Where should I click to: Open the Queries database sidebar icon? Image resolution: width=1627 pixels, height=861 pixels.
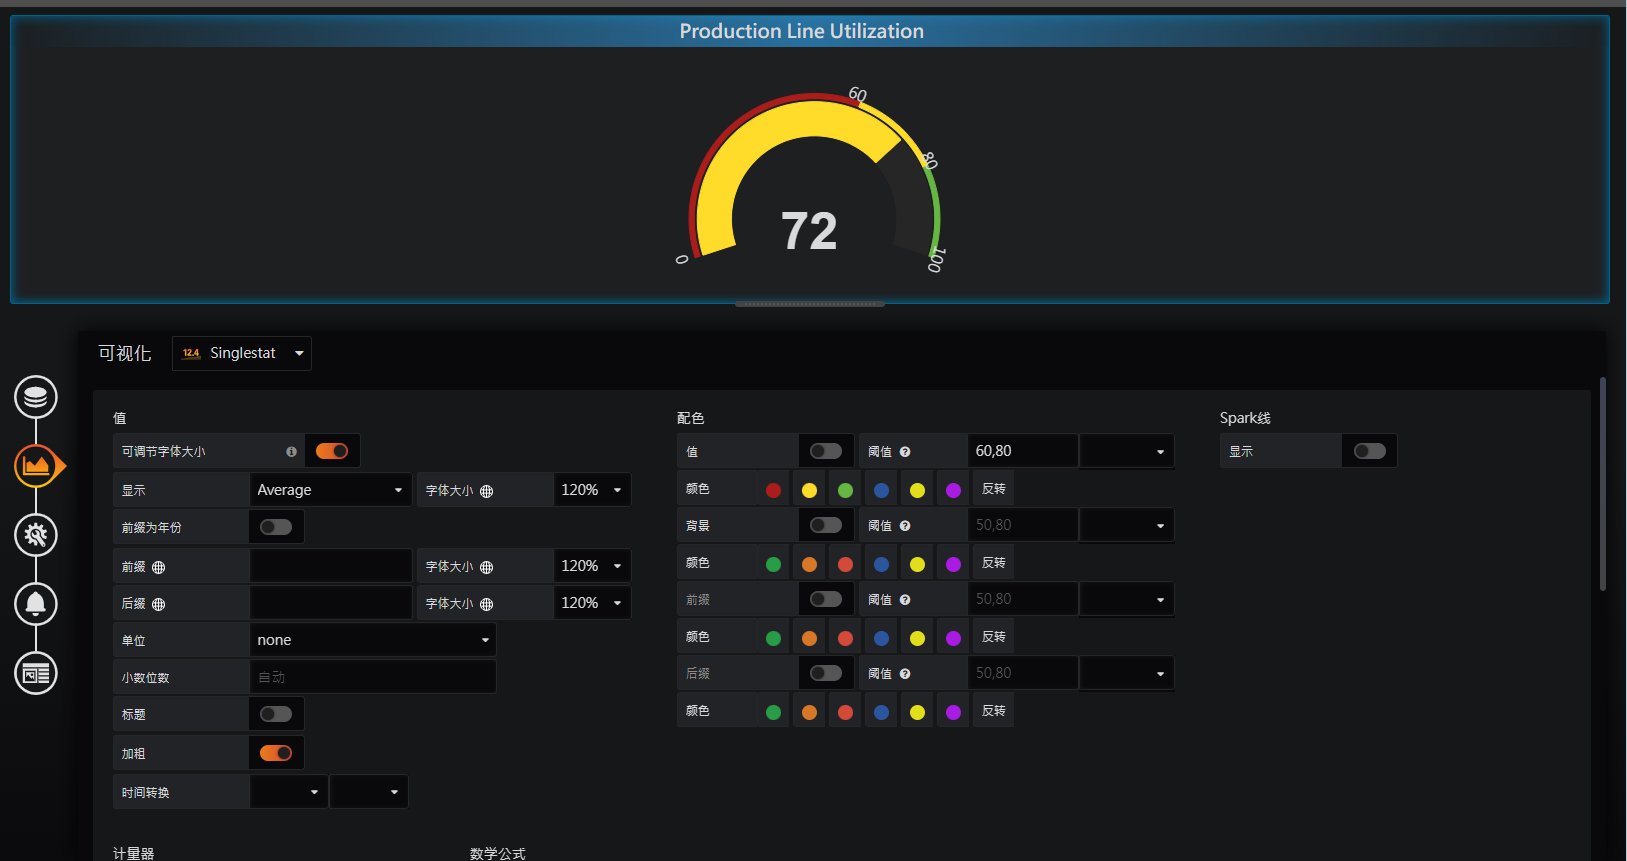pyautogui.click(x=36, y=397)
